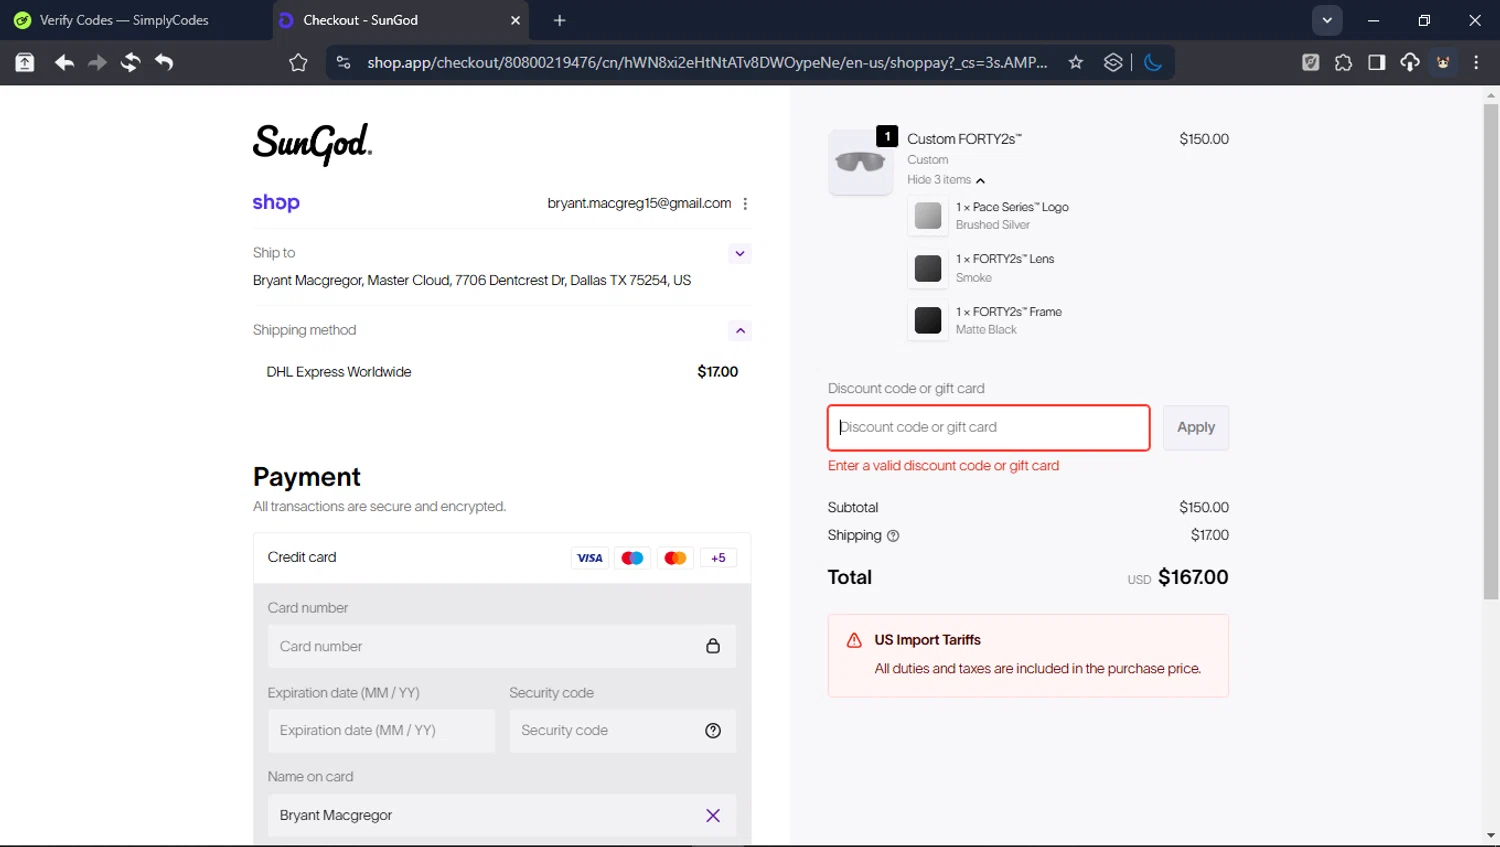Click the 'Enter a valid discount code' error text

[943, 466]
